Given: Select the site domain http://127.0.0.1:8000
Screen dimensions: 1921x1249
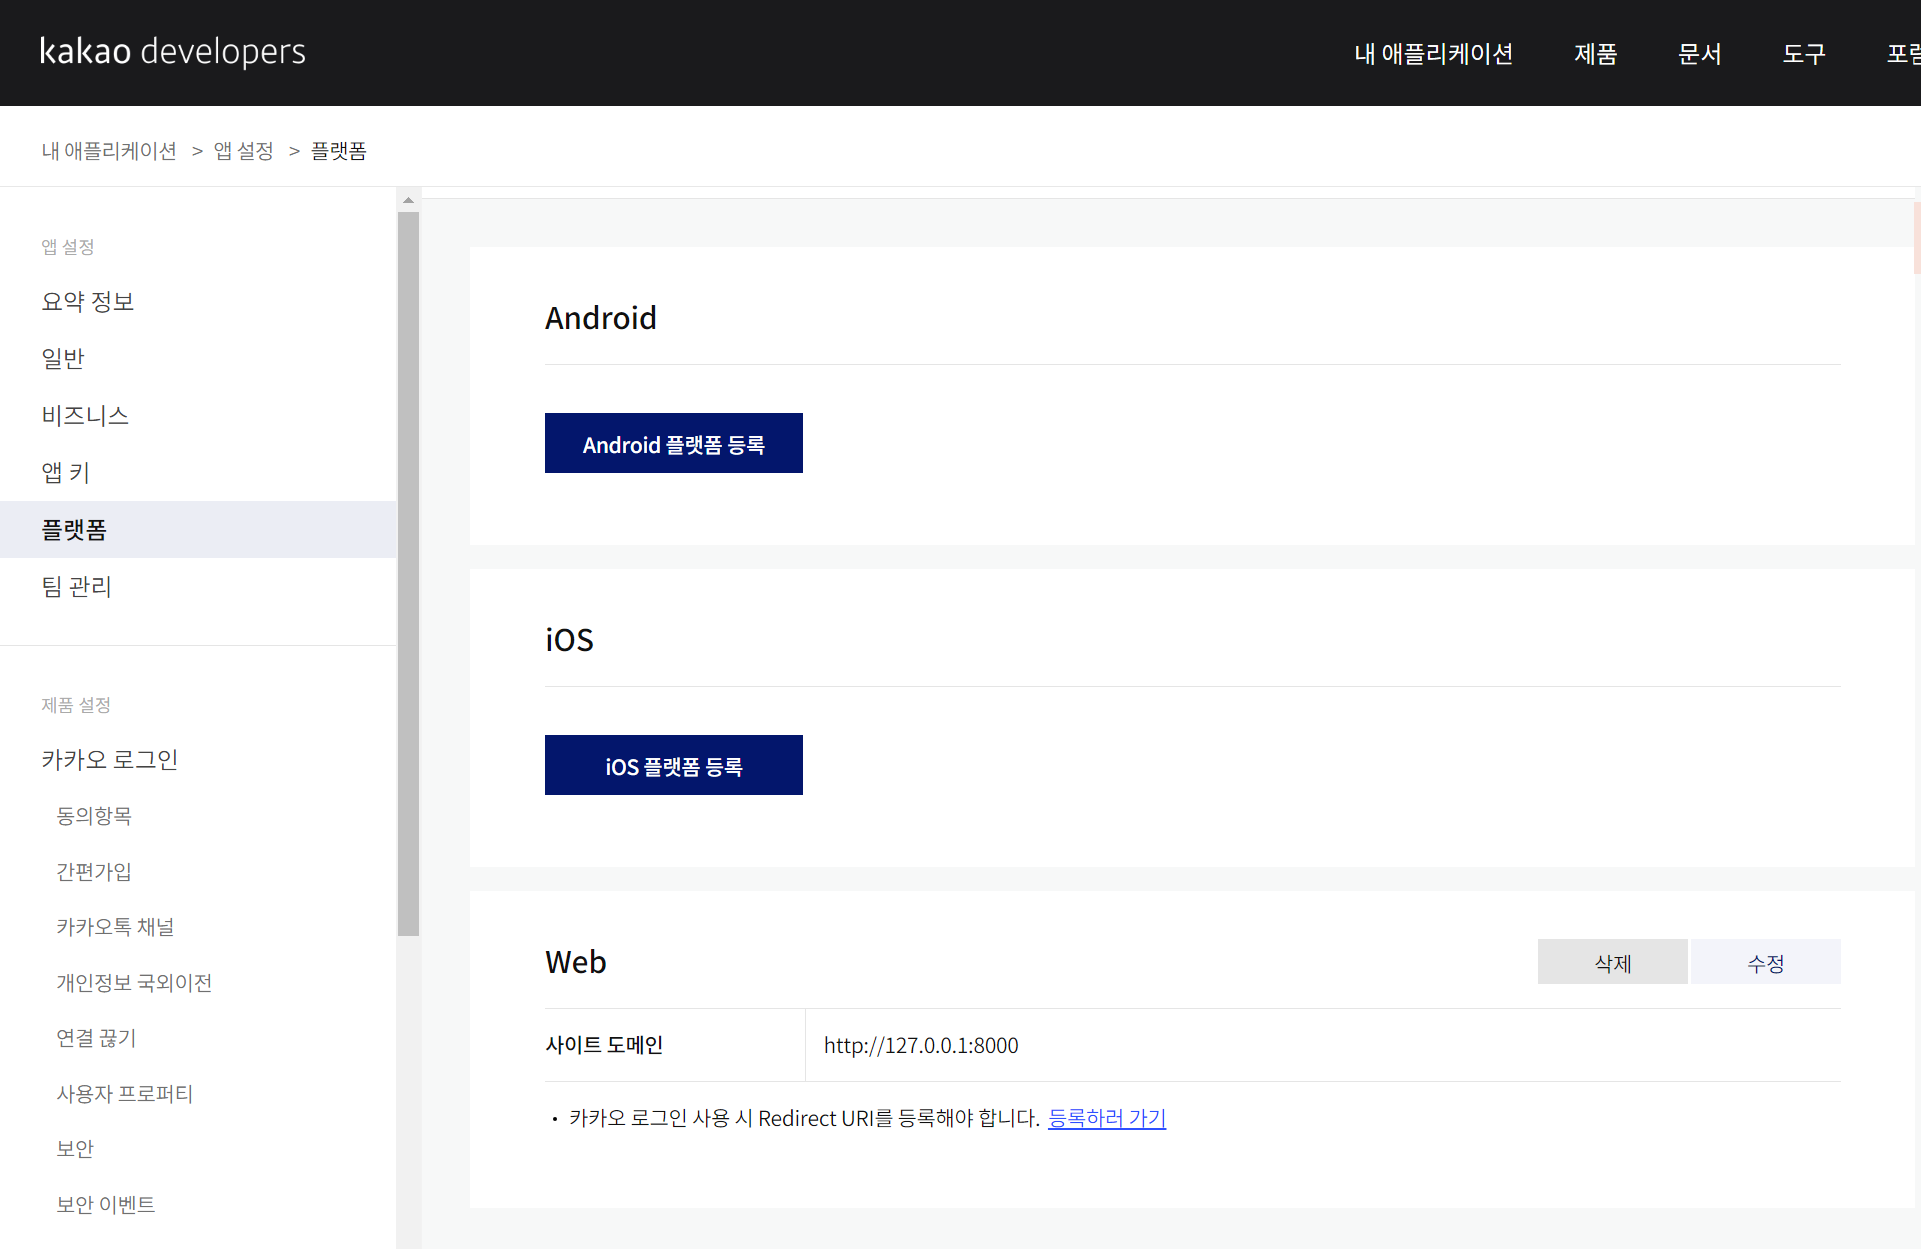Looking at the screenshot, I should click(921, 1046).
